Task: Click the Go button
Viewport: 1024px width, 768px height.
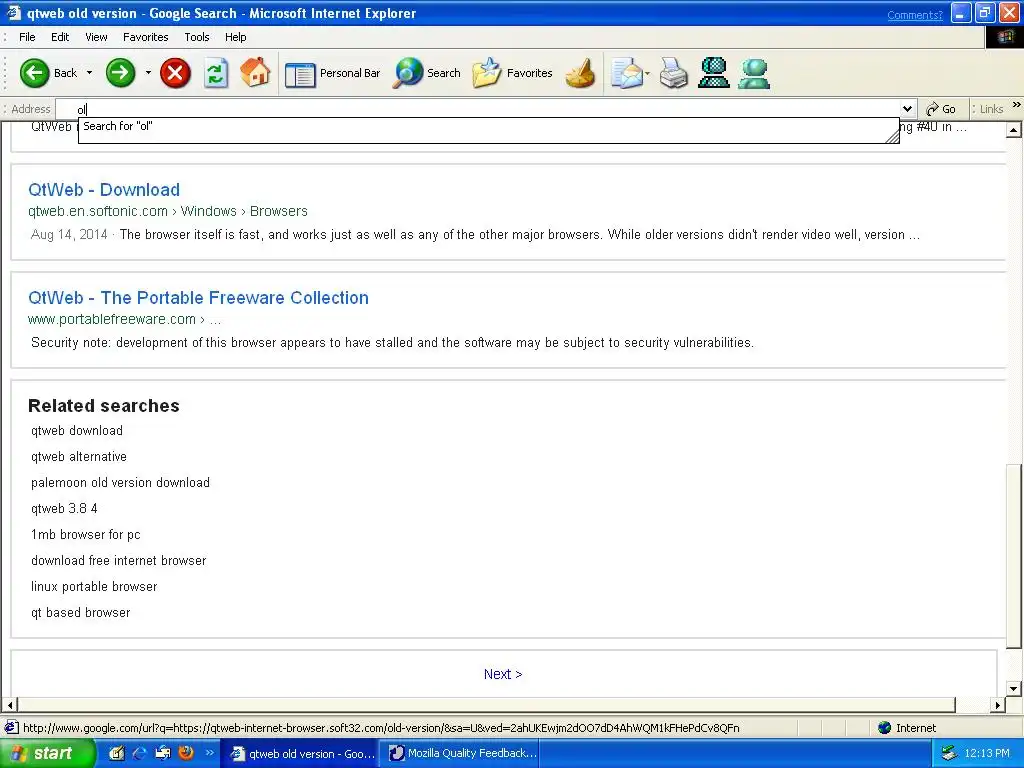Action: coord(941,109)
